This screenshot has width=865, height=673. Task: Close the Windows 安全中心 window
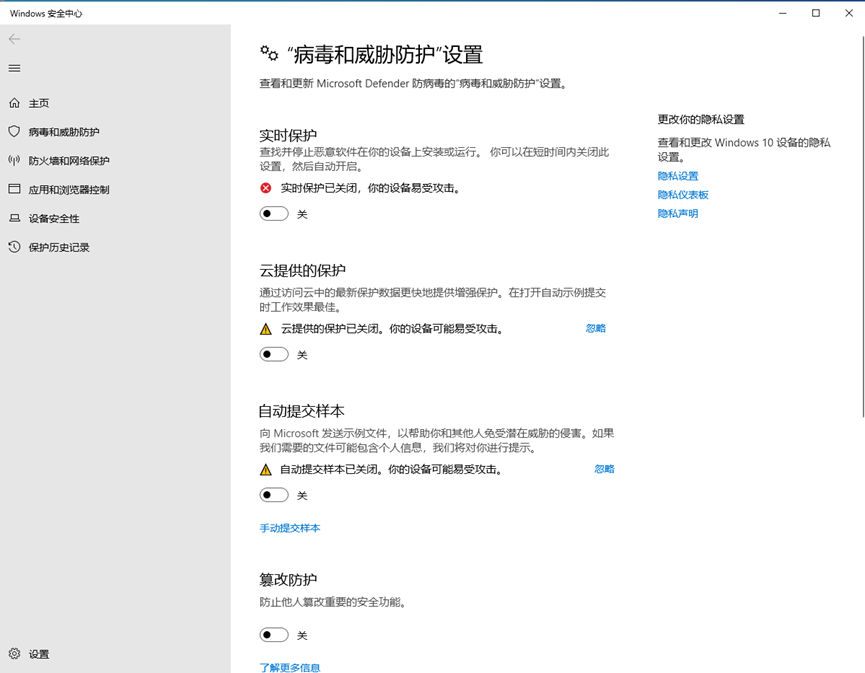[x=849, y=13]
